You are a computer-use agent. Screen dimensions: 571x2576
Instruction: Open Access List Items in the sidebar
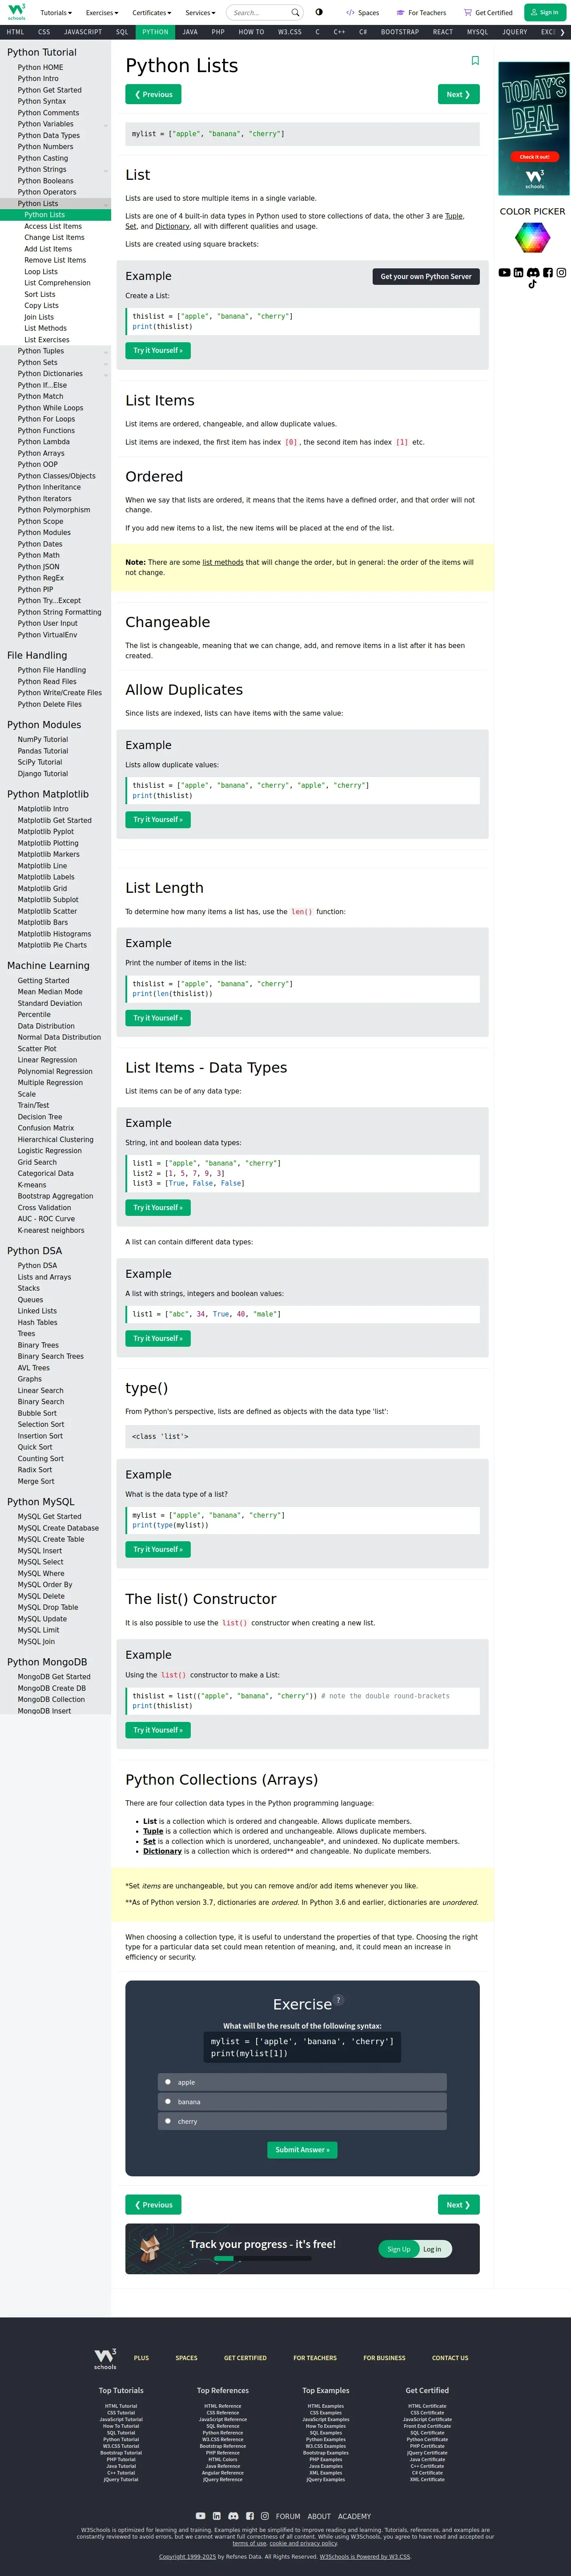pyautogui.click(x=53, y=226)
